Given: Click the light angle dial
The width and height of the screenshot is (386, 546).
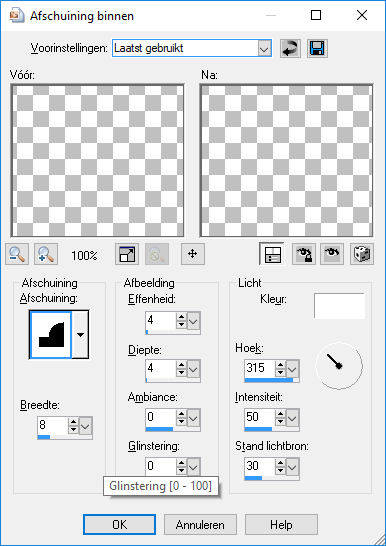Looking at the screenshot, I should [339, 366].
